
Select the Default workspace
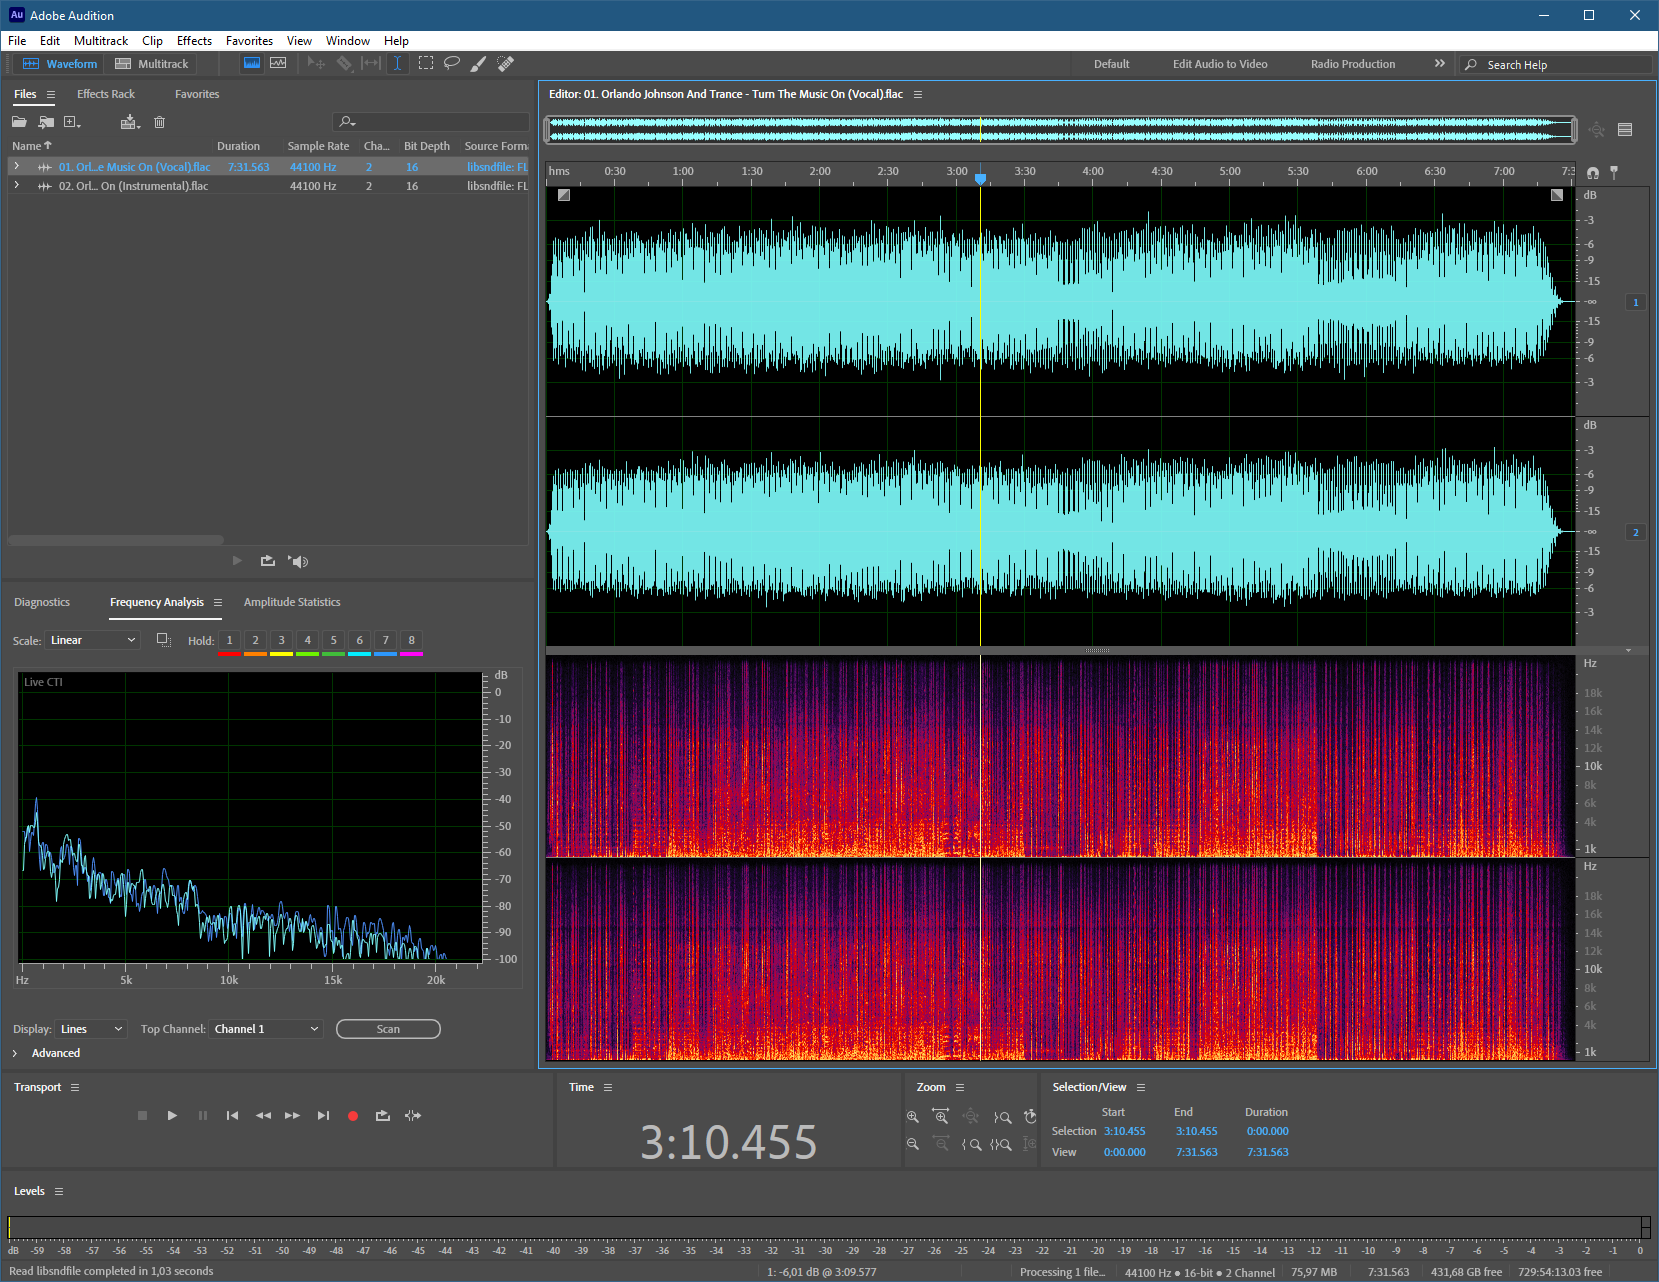[1111, 64]
